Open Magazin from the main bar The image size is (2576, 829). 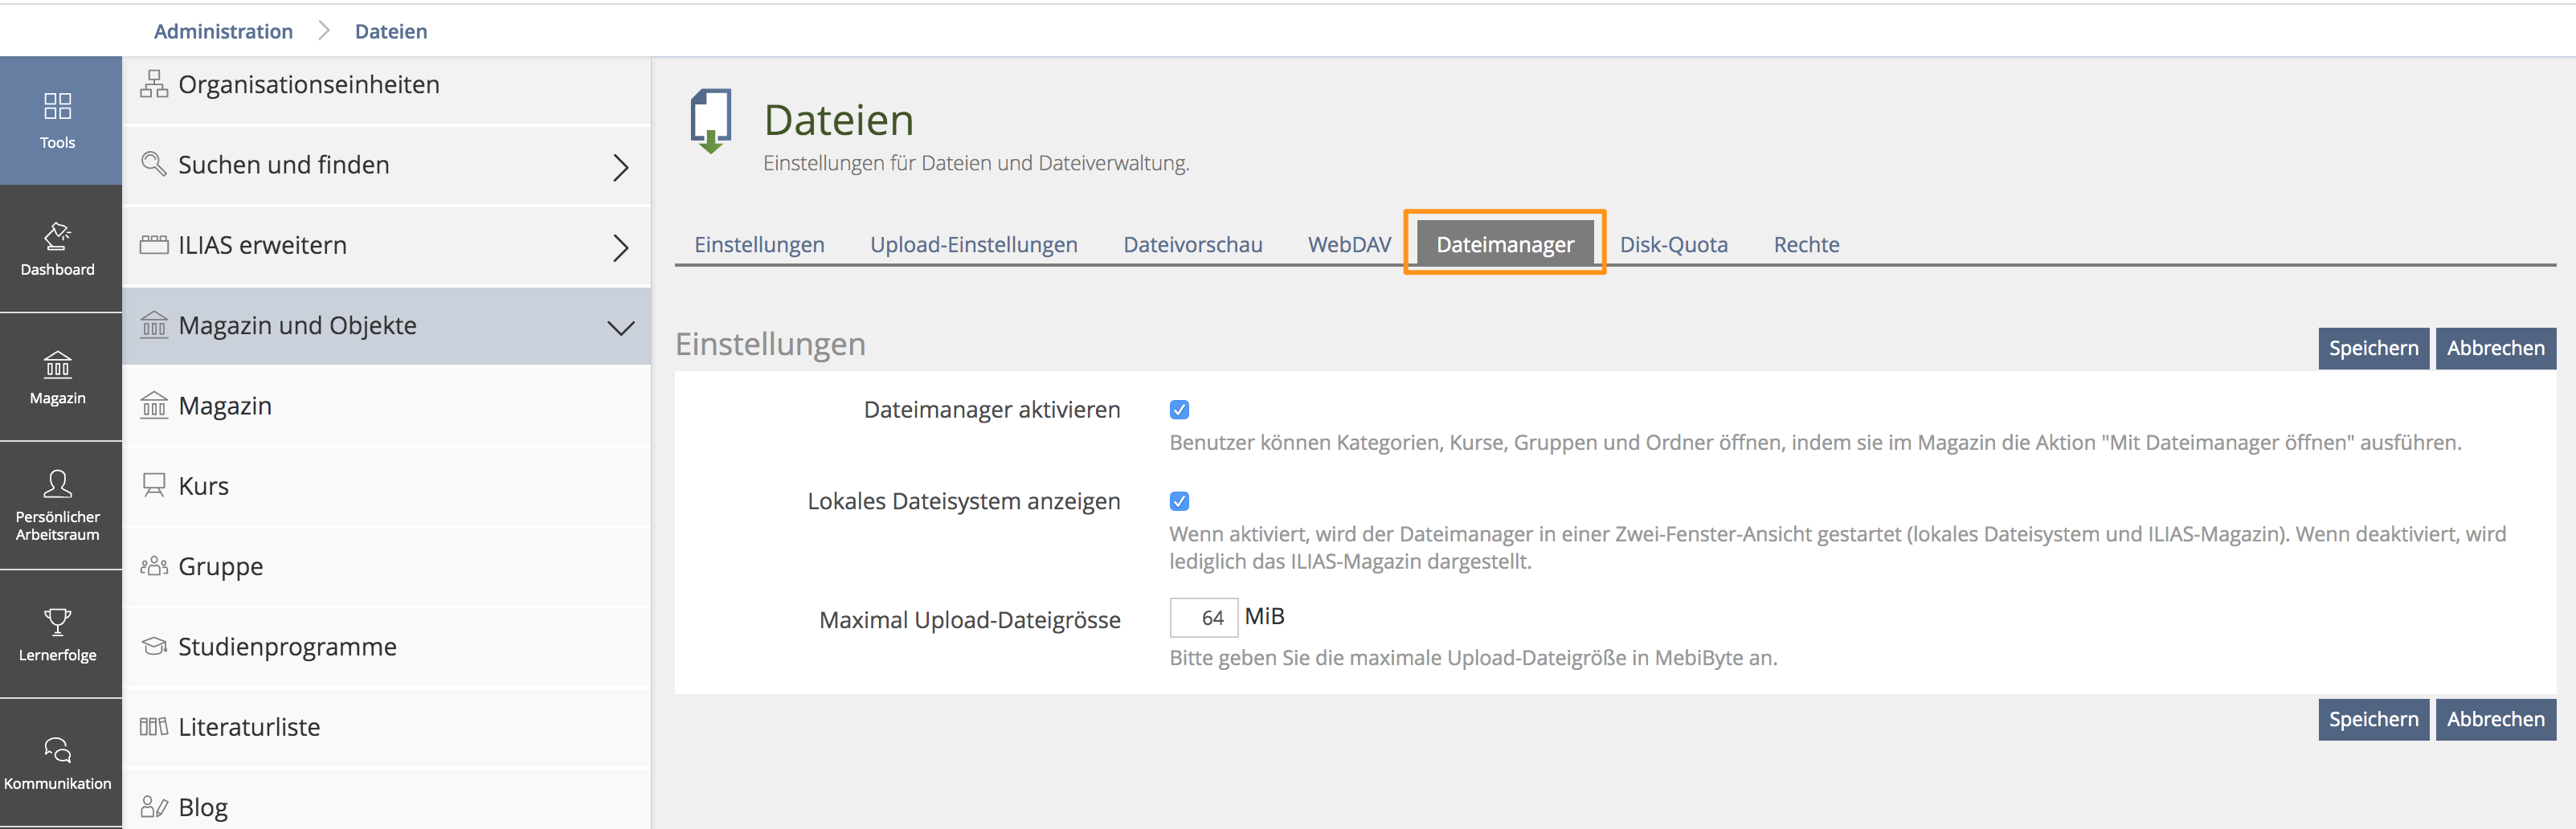pyautogui.click(x=58, y=365)
